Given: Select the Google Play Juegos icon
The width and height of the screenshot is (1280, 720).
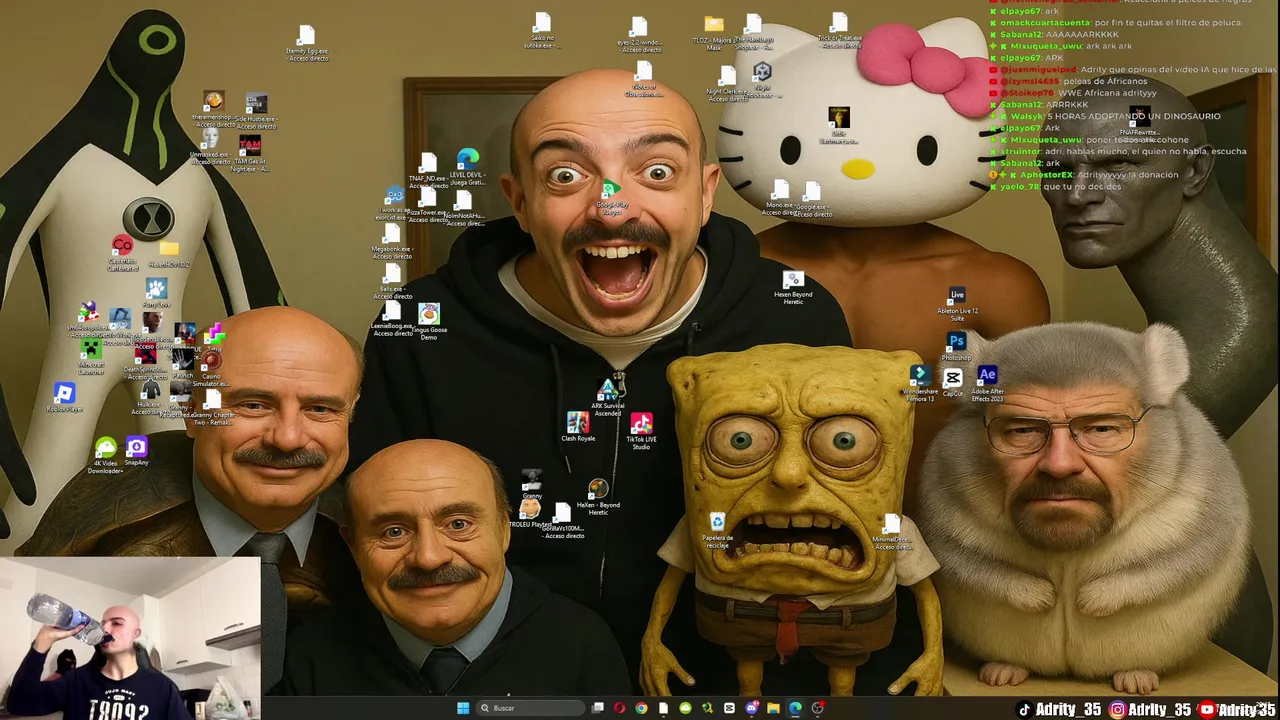Looking at the screenshot, I should click(x=611, y=190).
